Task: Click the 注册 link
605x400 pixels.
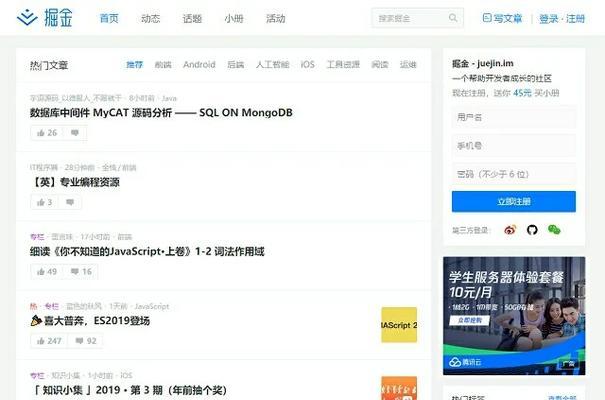Action: tap(575, 18)
